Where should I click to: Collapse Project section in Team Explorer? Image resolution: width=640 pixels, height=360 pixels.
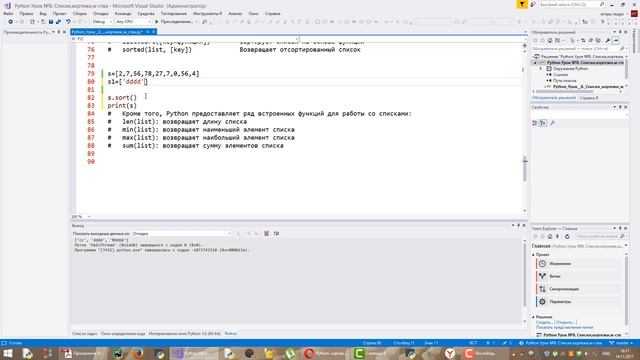[x=533, y=254]
